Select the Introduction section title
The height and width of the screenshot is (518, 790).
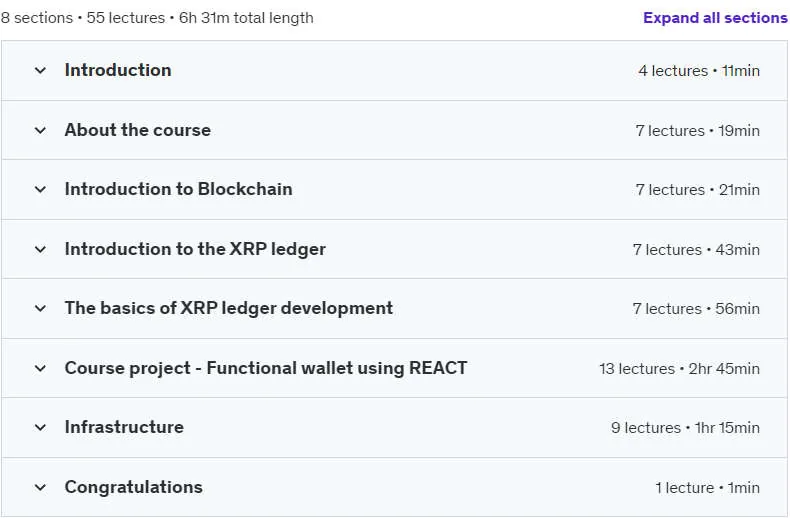[x=118, y=70]
